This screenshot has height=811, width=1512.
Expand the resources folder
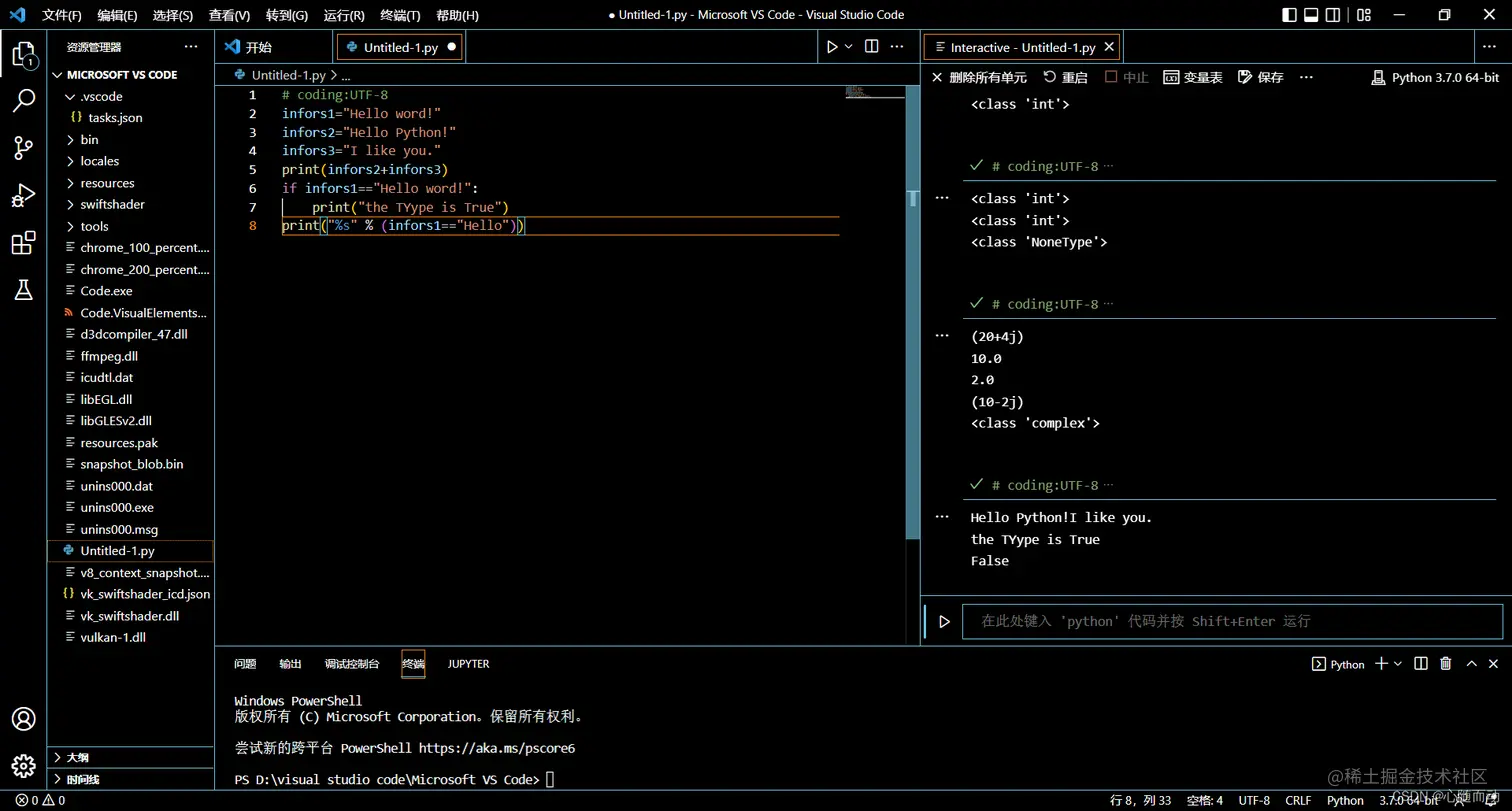(107, 183)
